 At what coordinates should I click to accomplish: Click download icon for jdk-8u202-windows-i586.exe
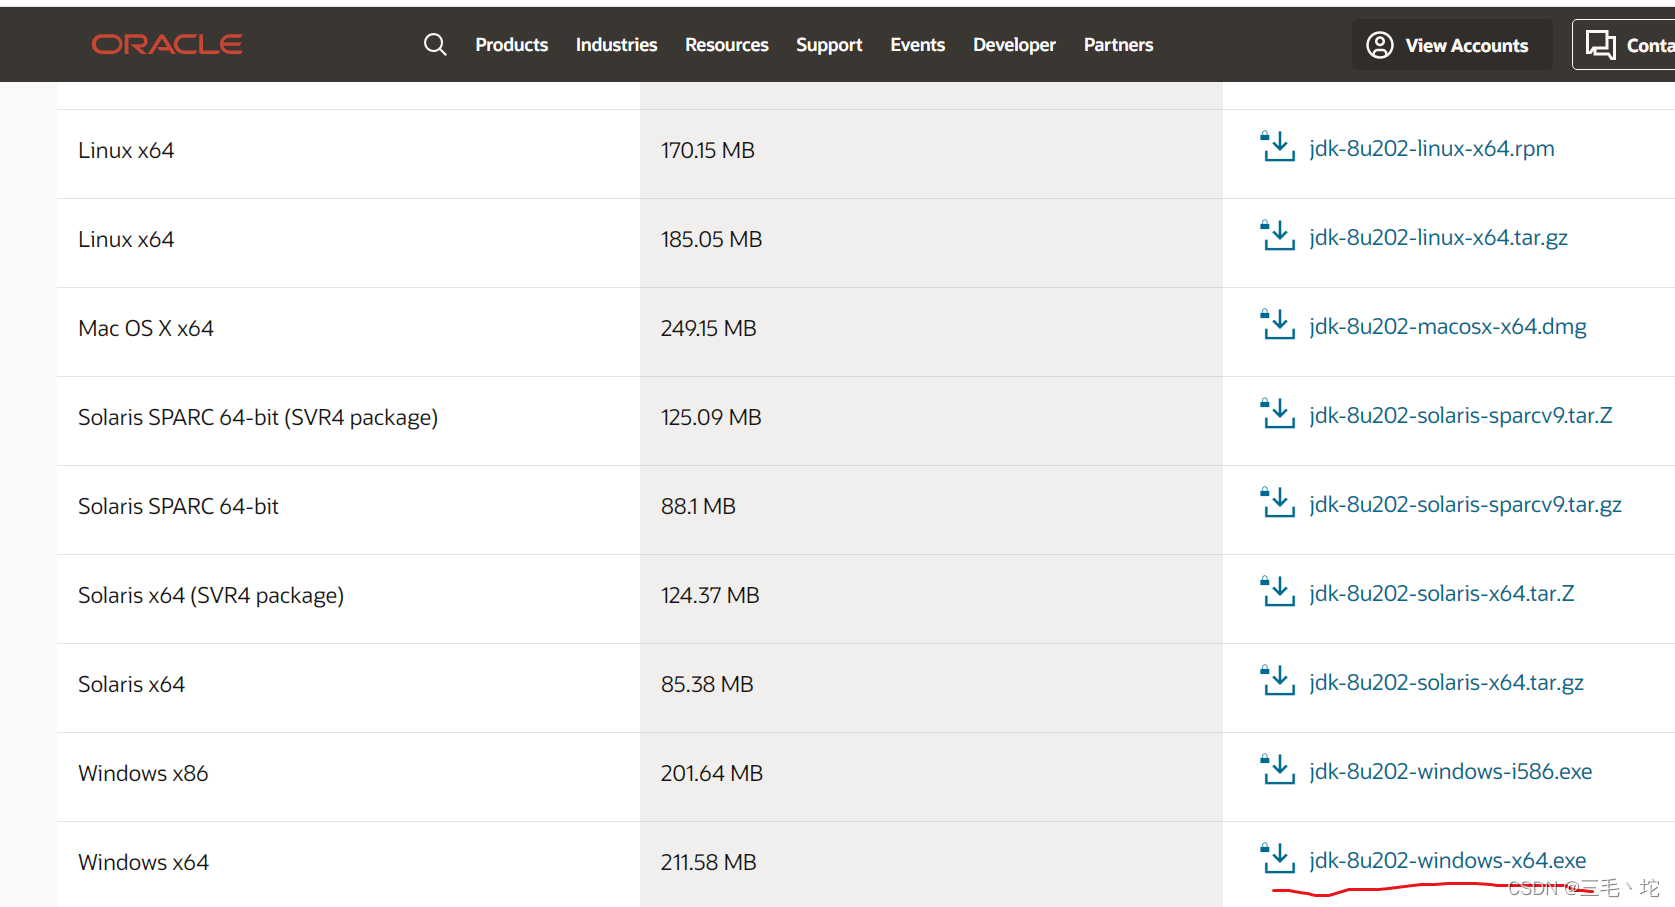[x=1278, y=770]
